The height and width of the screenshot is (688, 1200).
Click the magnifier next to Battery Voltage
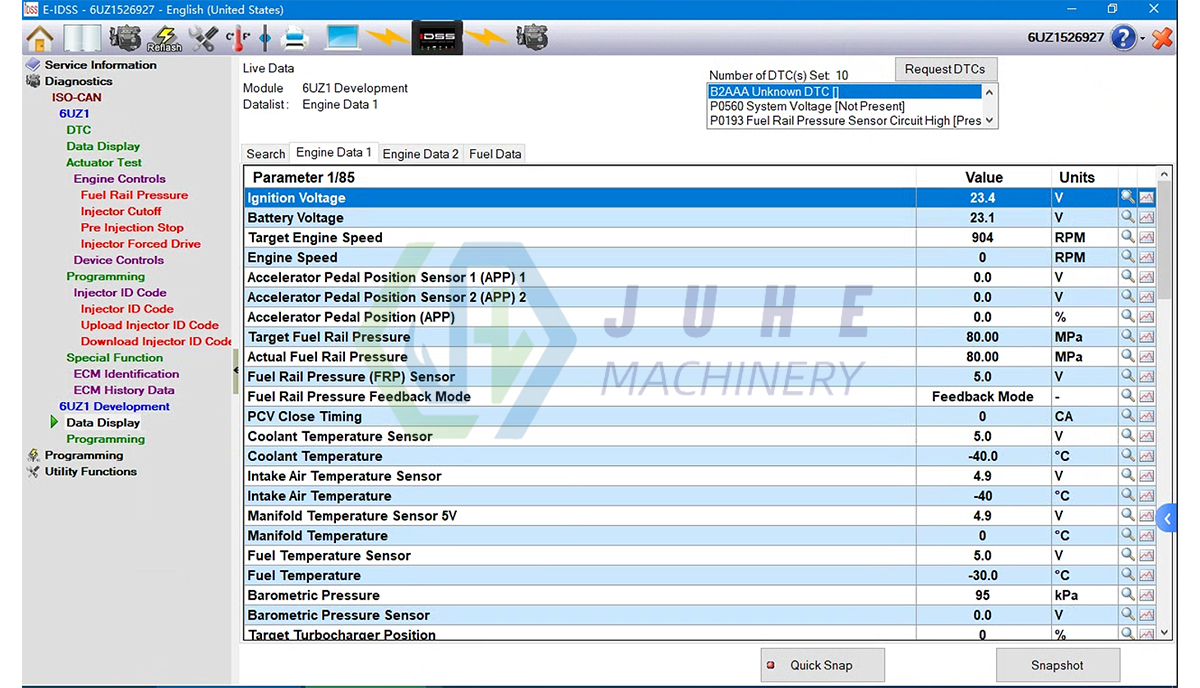1127,217
